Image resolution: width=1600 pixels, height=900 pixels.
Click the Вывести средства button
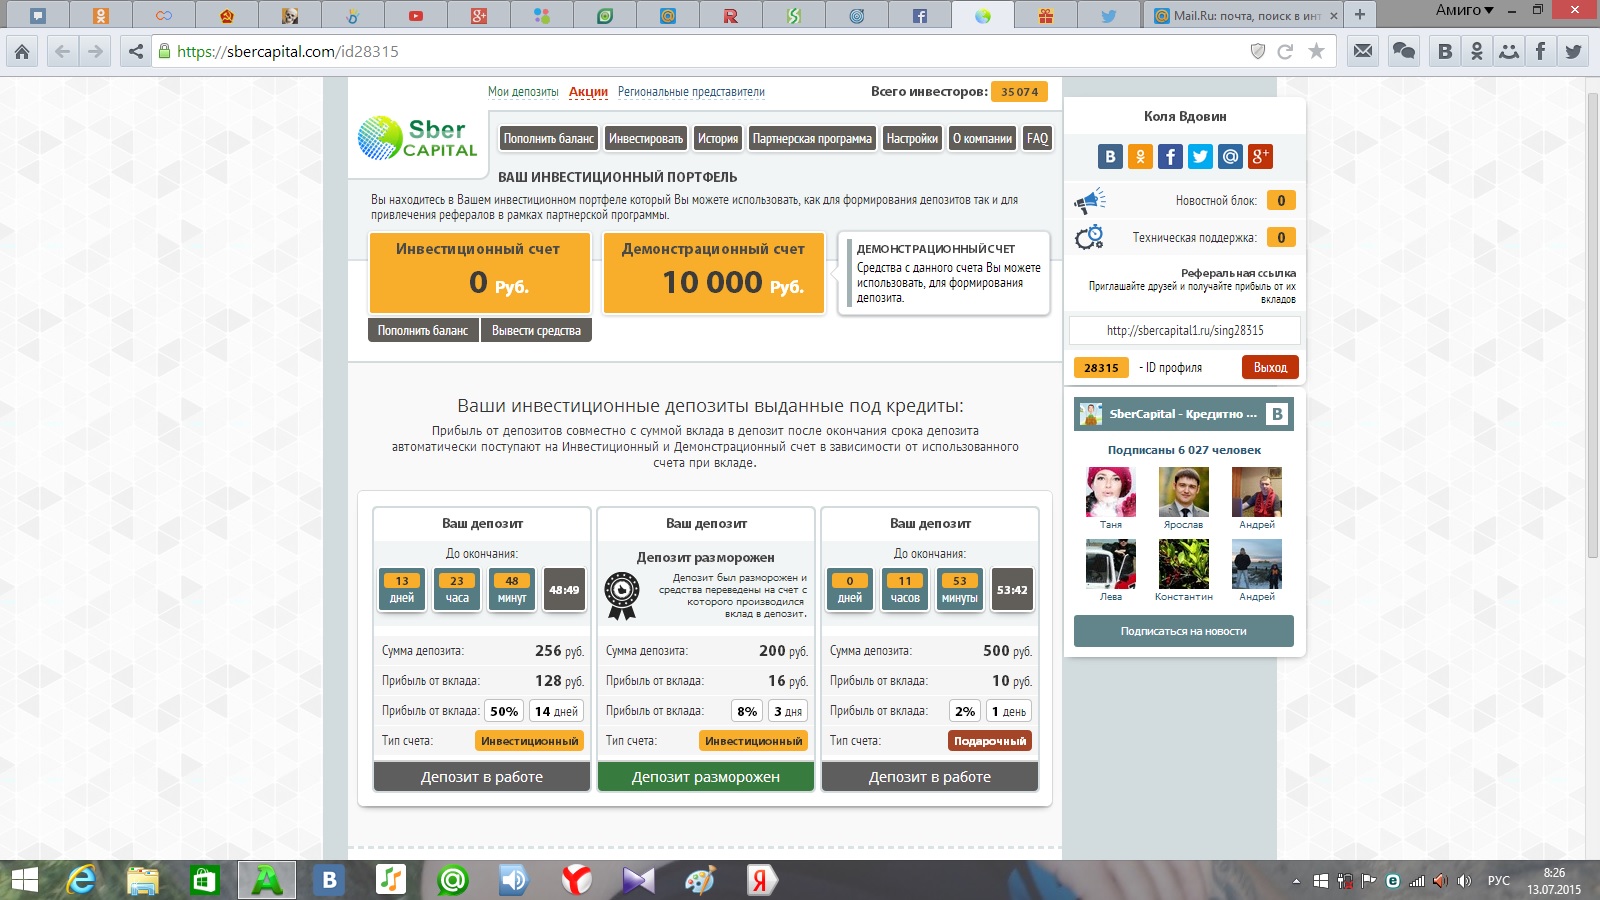[x=536, y=330]
